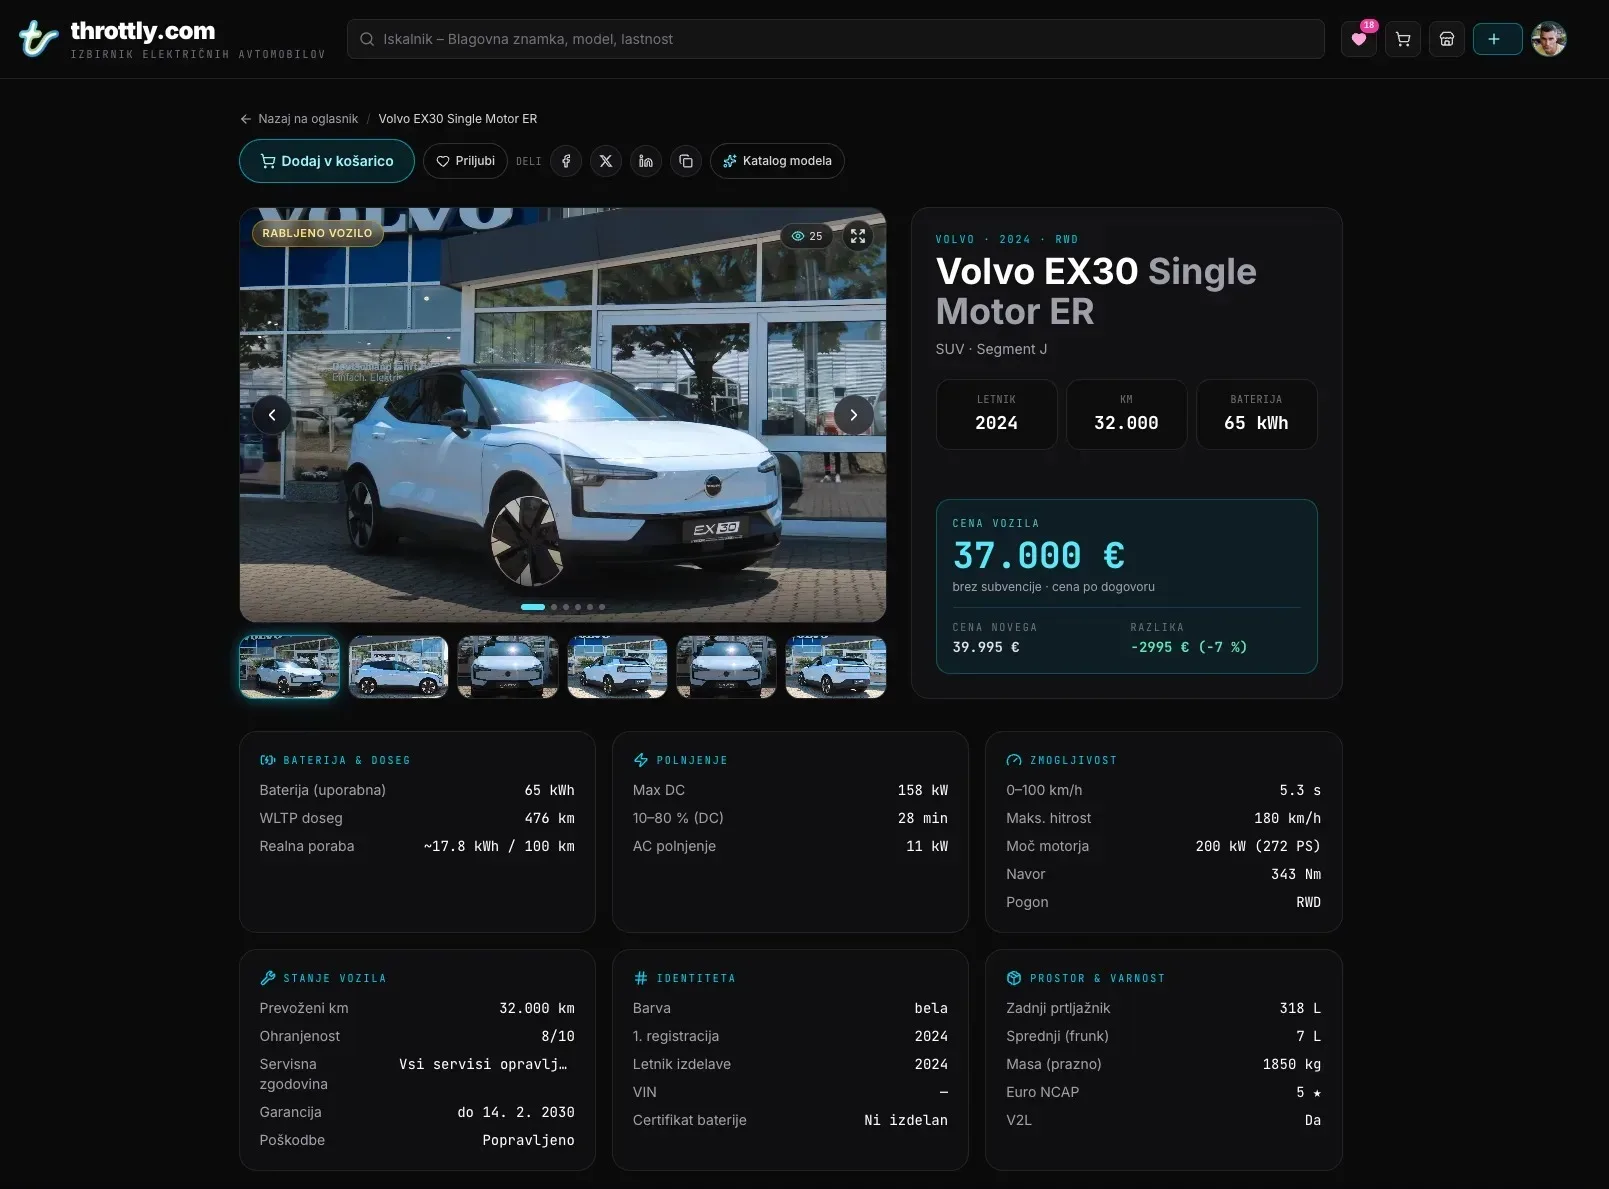Click the active gallery pagination indicator
The image size is (1609, 1189).
(x=533, y=607)
